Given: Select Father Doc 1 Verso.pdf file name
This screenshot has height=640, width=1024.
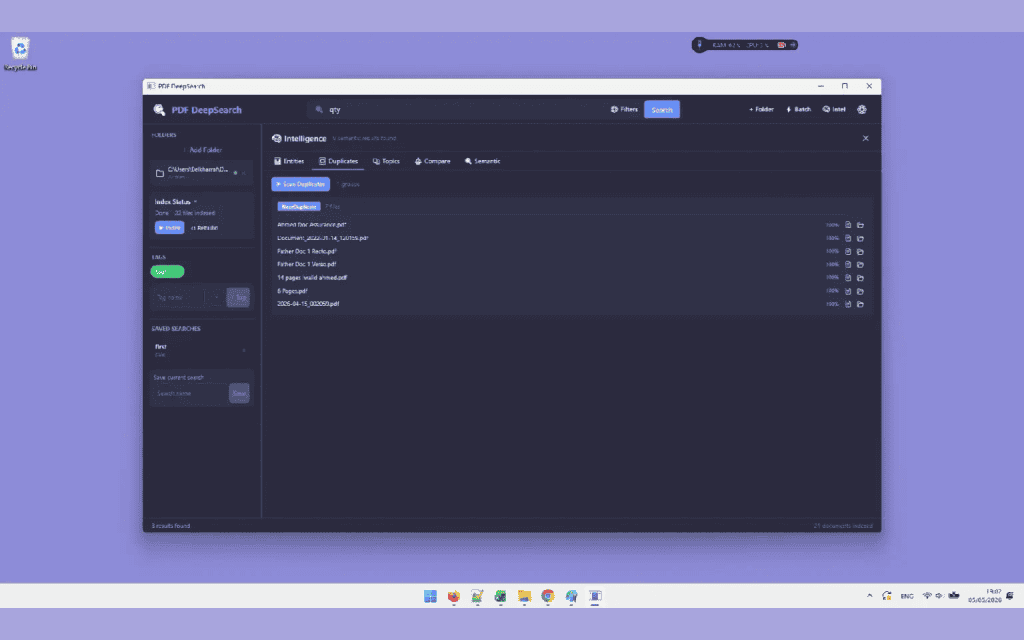Looking at the screenshot, I should (306, 264).
